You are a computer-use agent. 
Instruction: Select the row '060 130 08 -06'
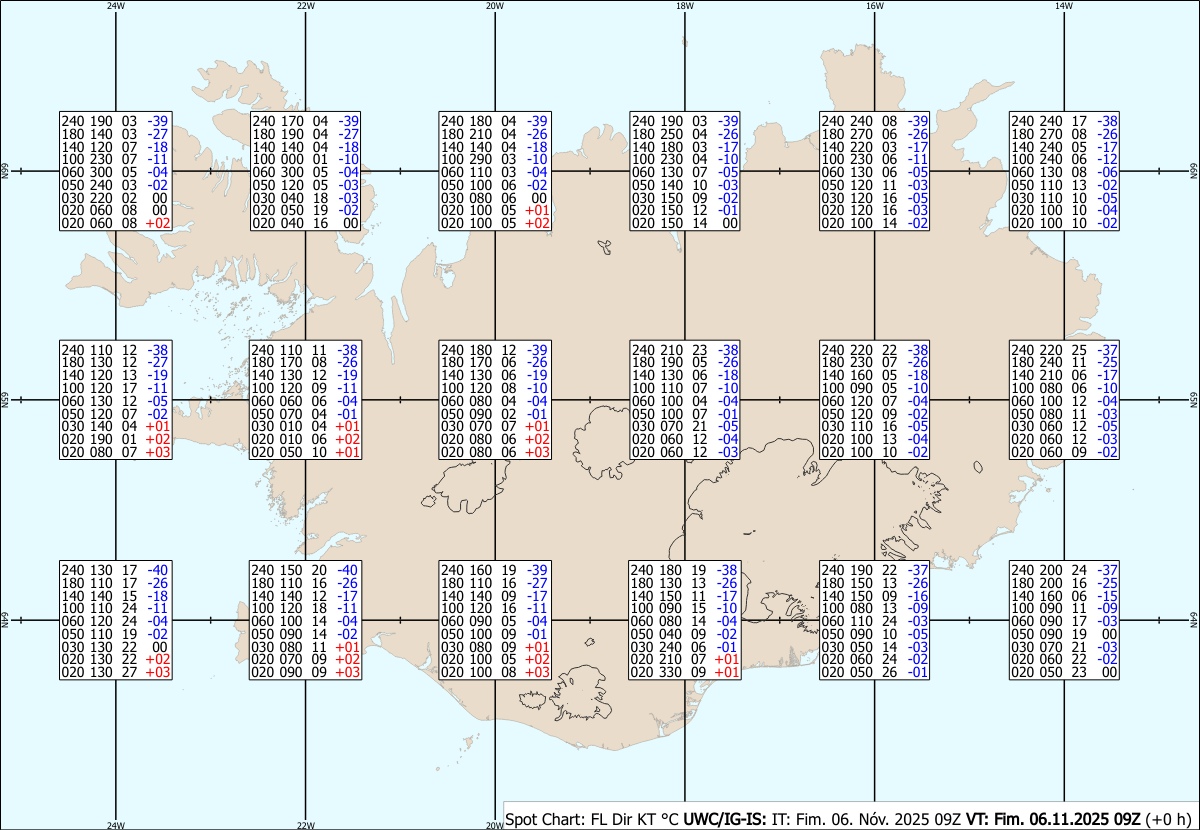pyautogui.click(x=1065, y=172)
